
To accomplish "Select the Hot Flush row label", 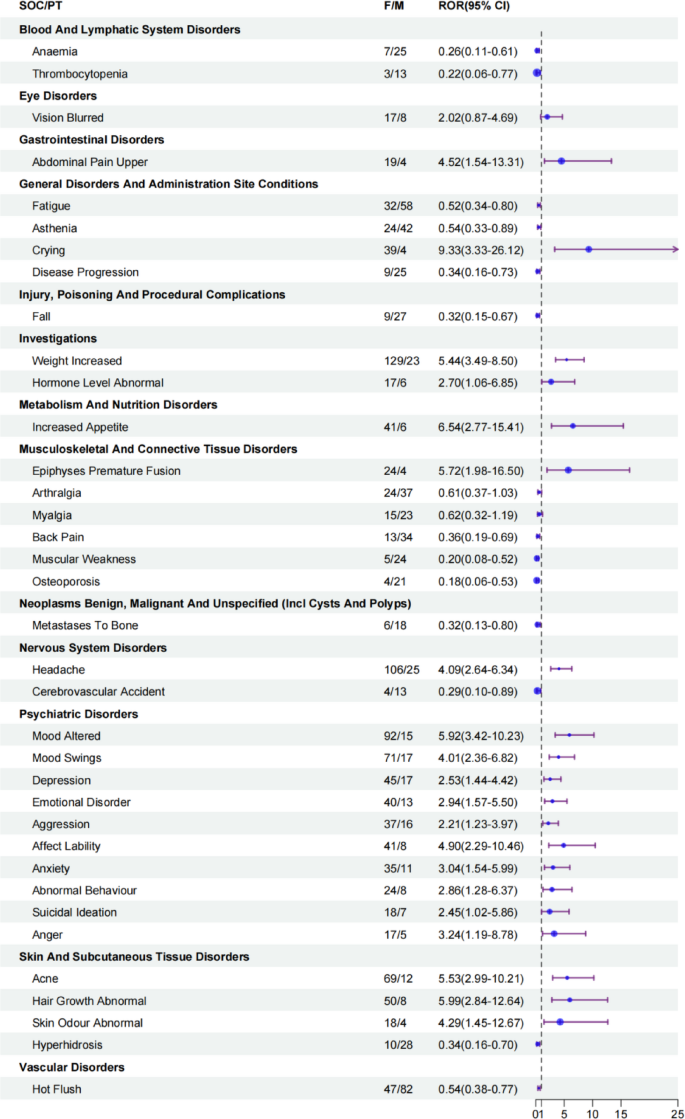I will 57,1089.
